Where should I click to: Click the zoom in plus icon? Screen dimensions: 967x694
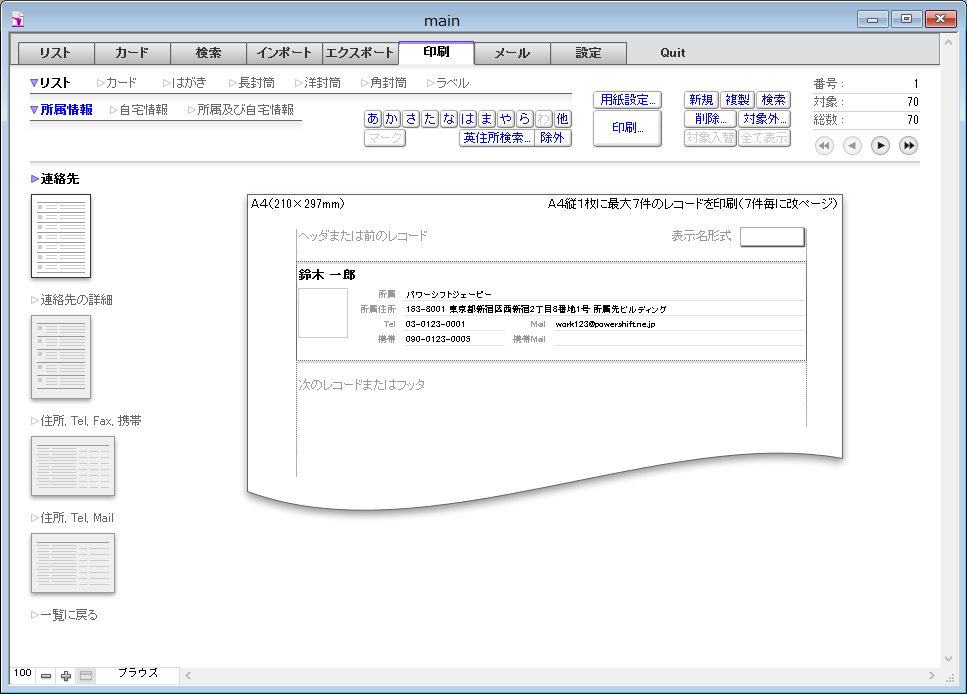point(66,676)
